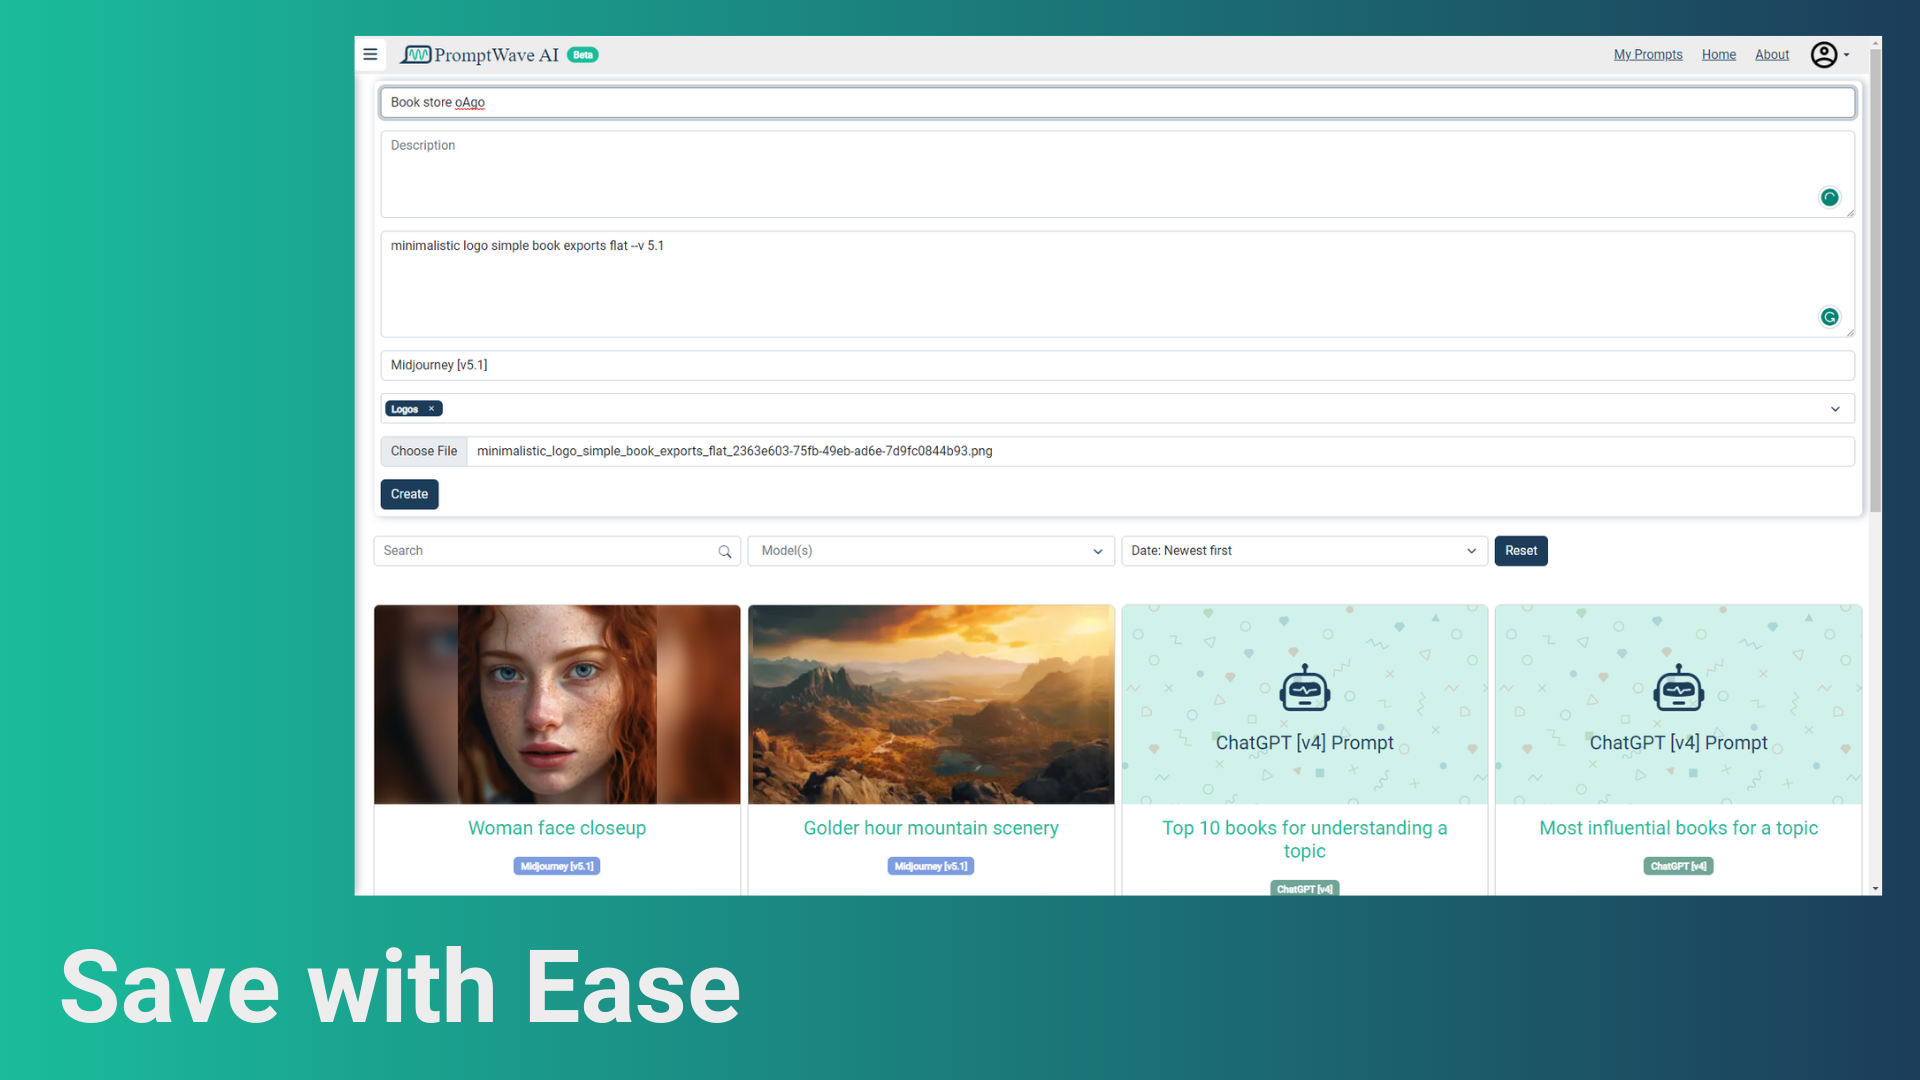1920x1080 pixels.
Task: Click Grammarly icon in Description field
Action: click(x=1829, y=198)
